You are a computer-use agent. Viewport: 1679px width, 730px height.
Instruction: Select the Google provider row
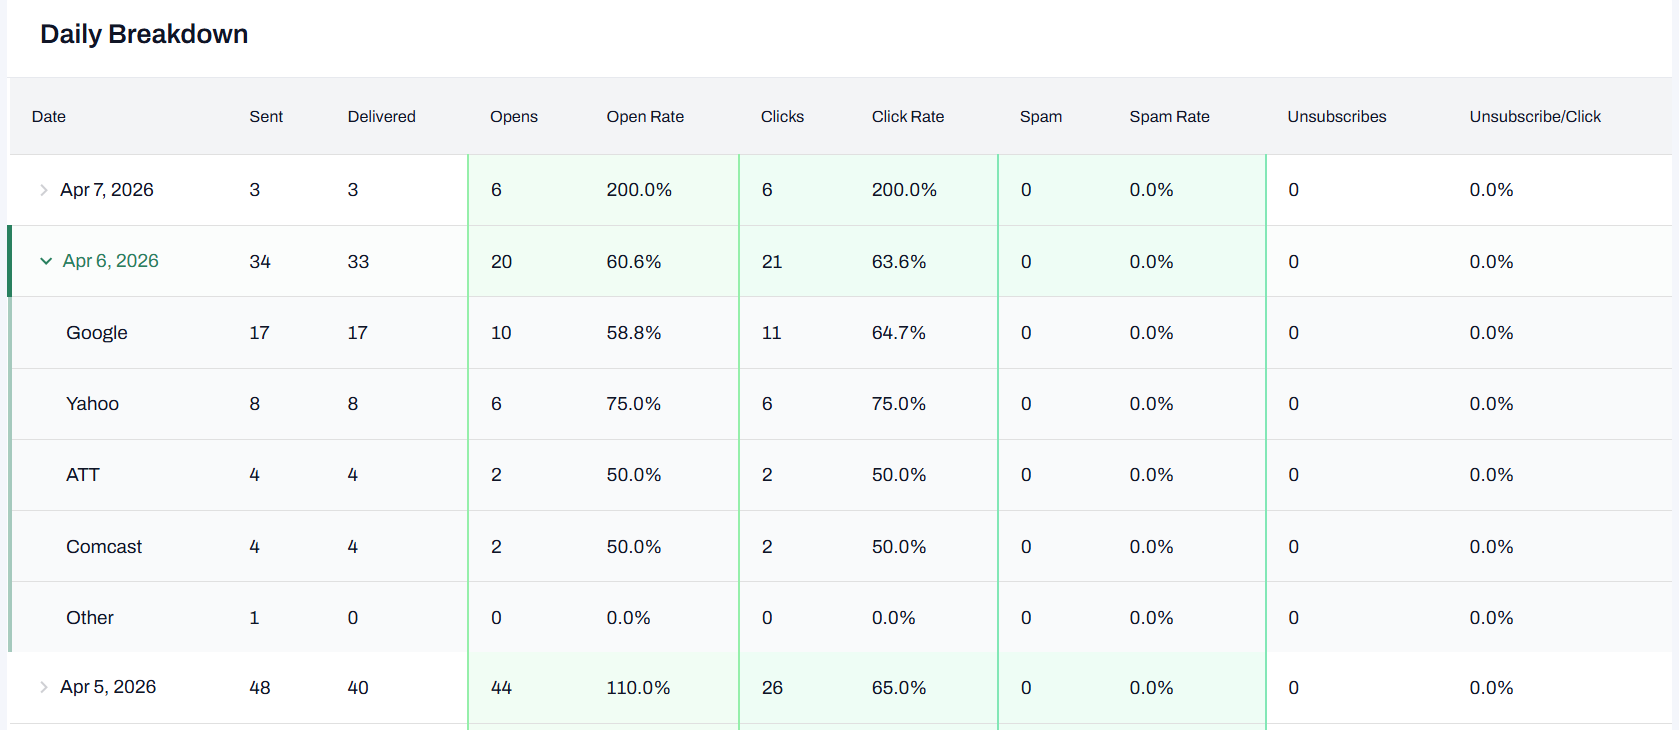point(97,333)
